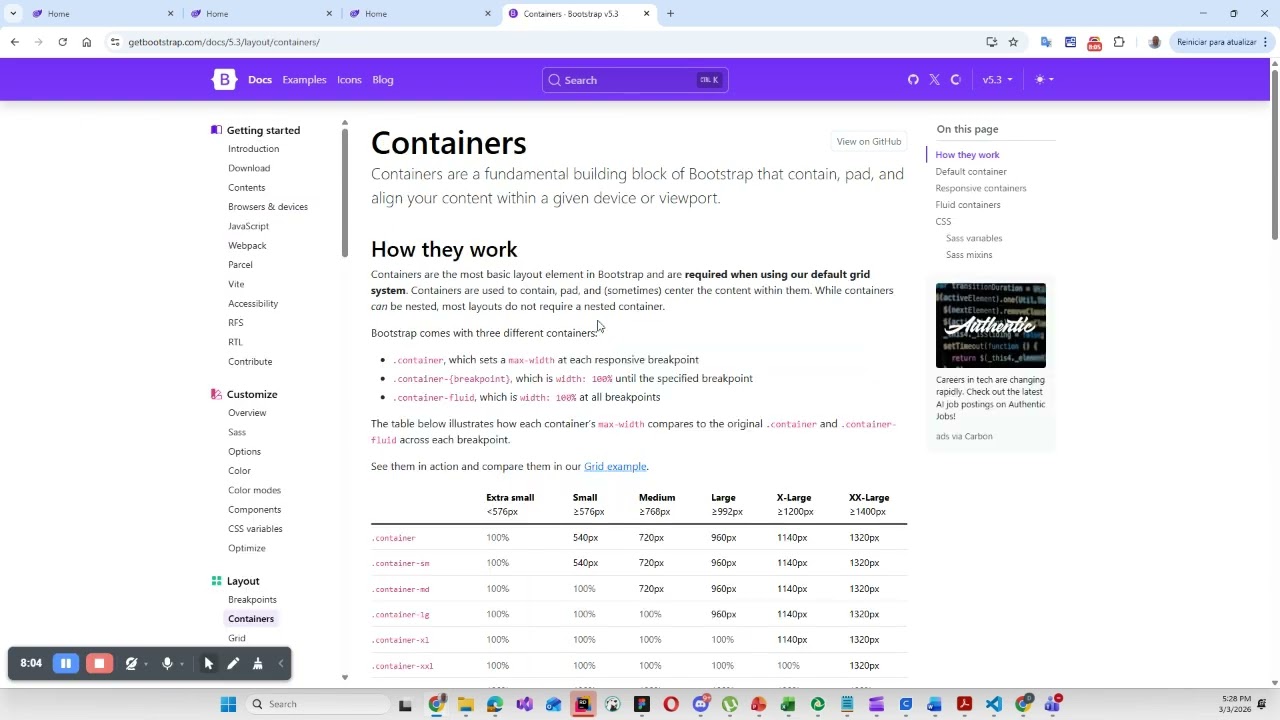The image size is (1280, 720).
Task: Click the Authentic Jobs ad image
Action: 991,325
